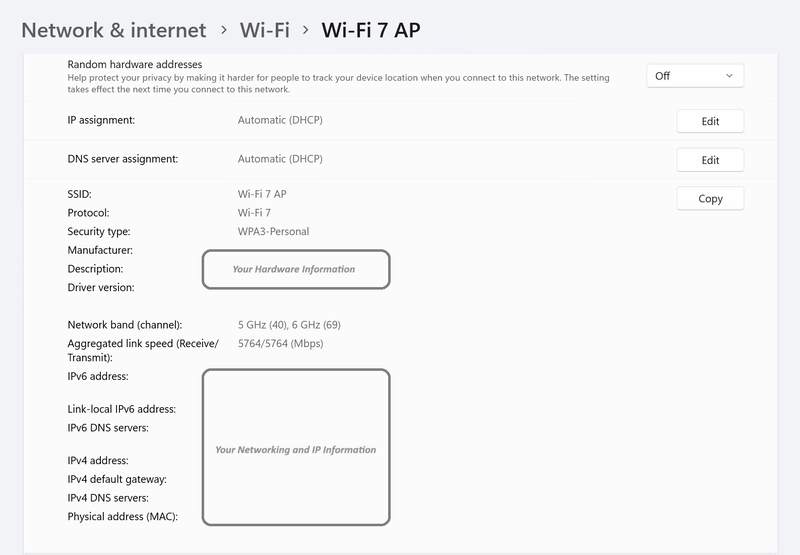This screenshot has width=800, height=555.
Task: Click Edit button for IP assignment
Action: pyautogui.click(x=710, y=121)
